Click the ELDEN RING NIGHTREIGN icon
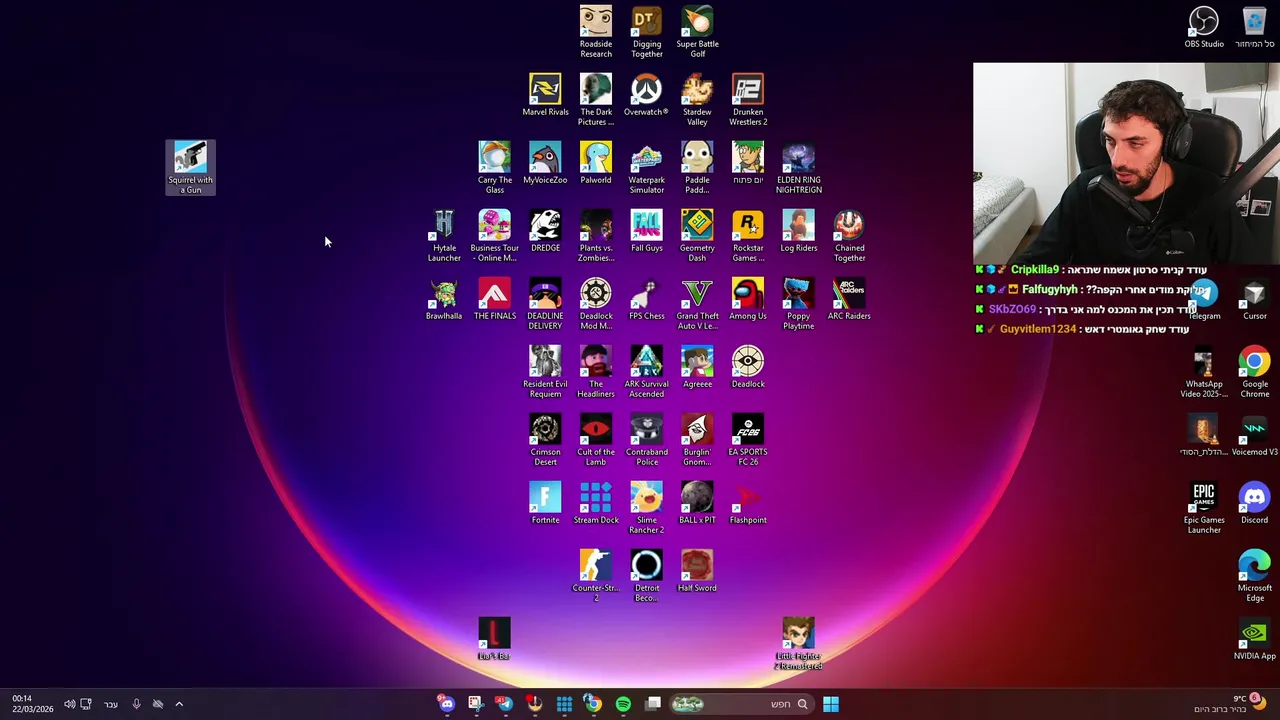1280x720 pixels. [x=799, y=168]
